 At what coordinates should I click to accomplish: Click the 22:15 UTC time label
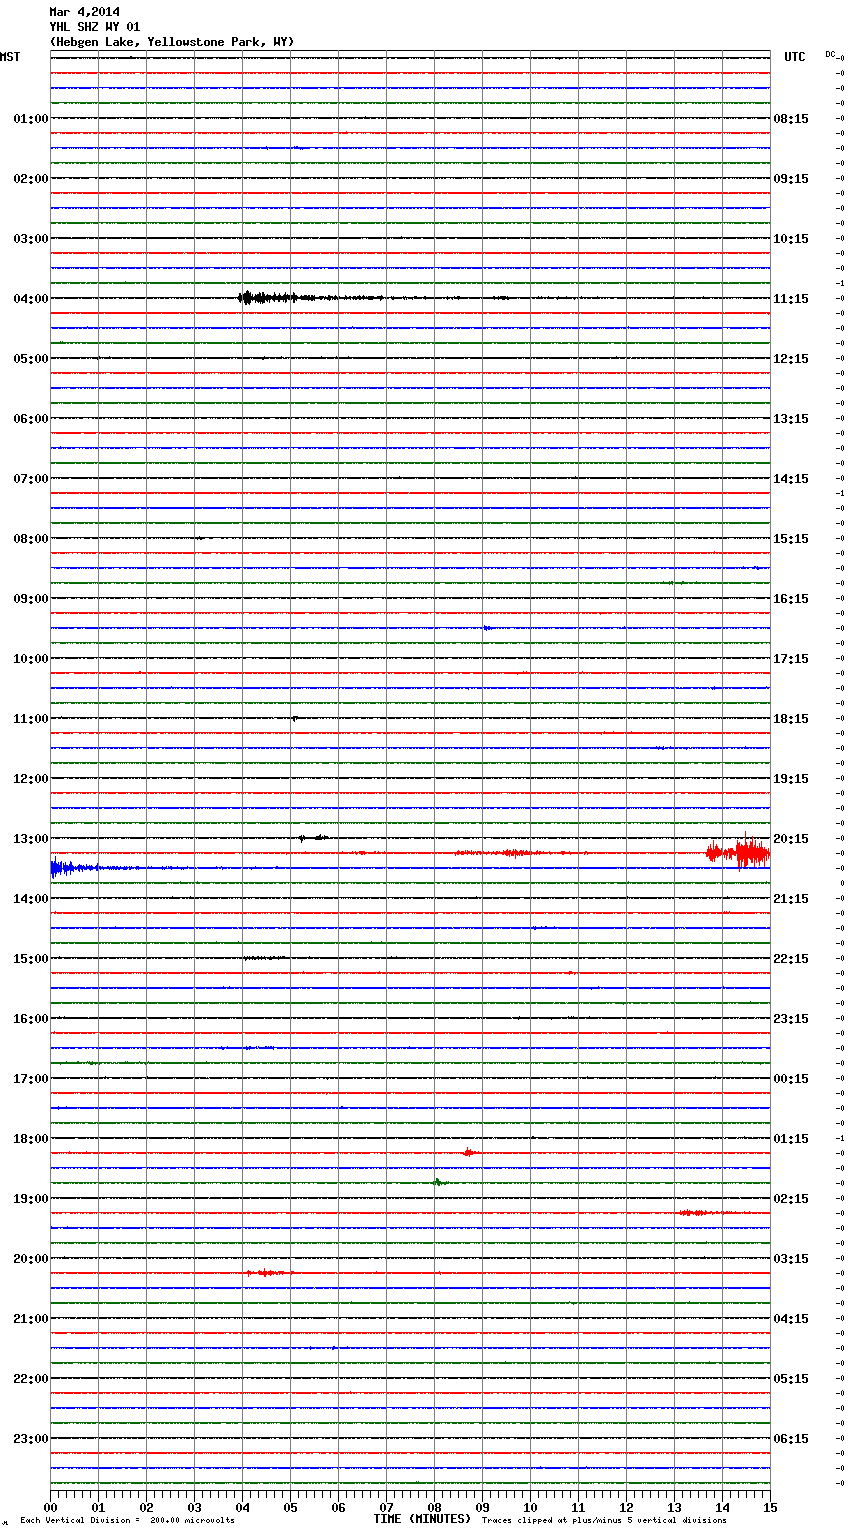[x=791, y=959]
